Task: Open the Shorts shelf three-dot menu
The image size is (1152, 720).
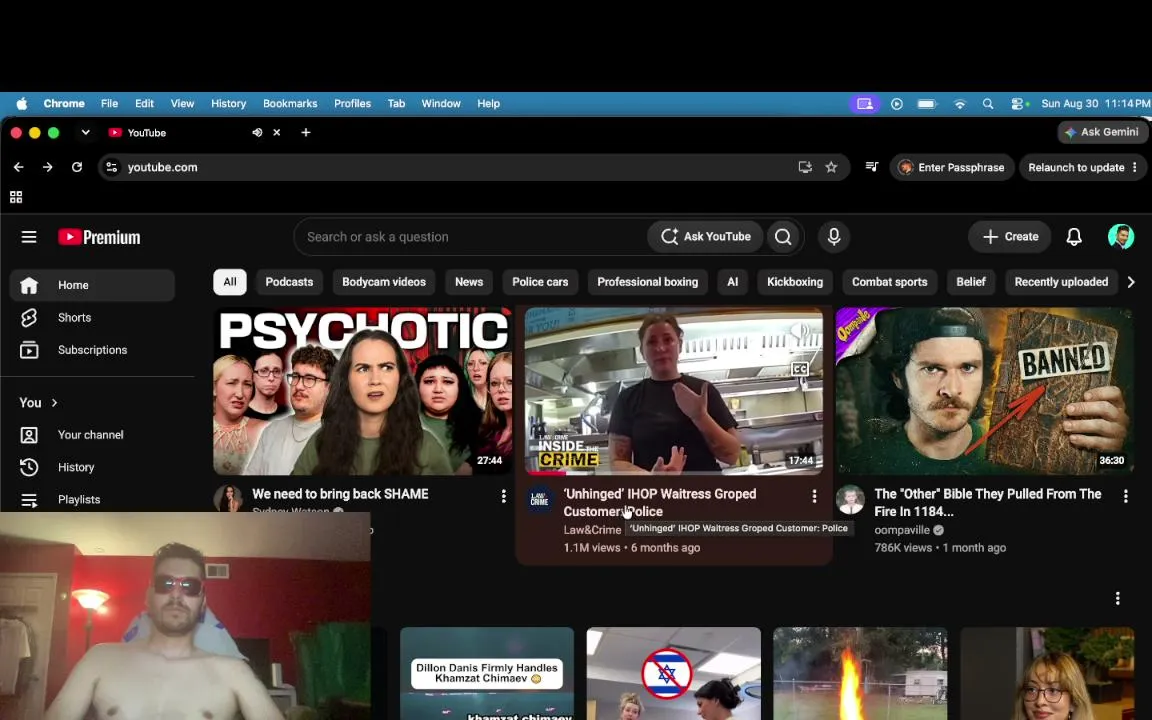Action: pos(1117,598)
